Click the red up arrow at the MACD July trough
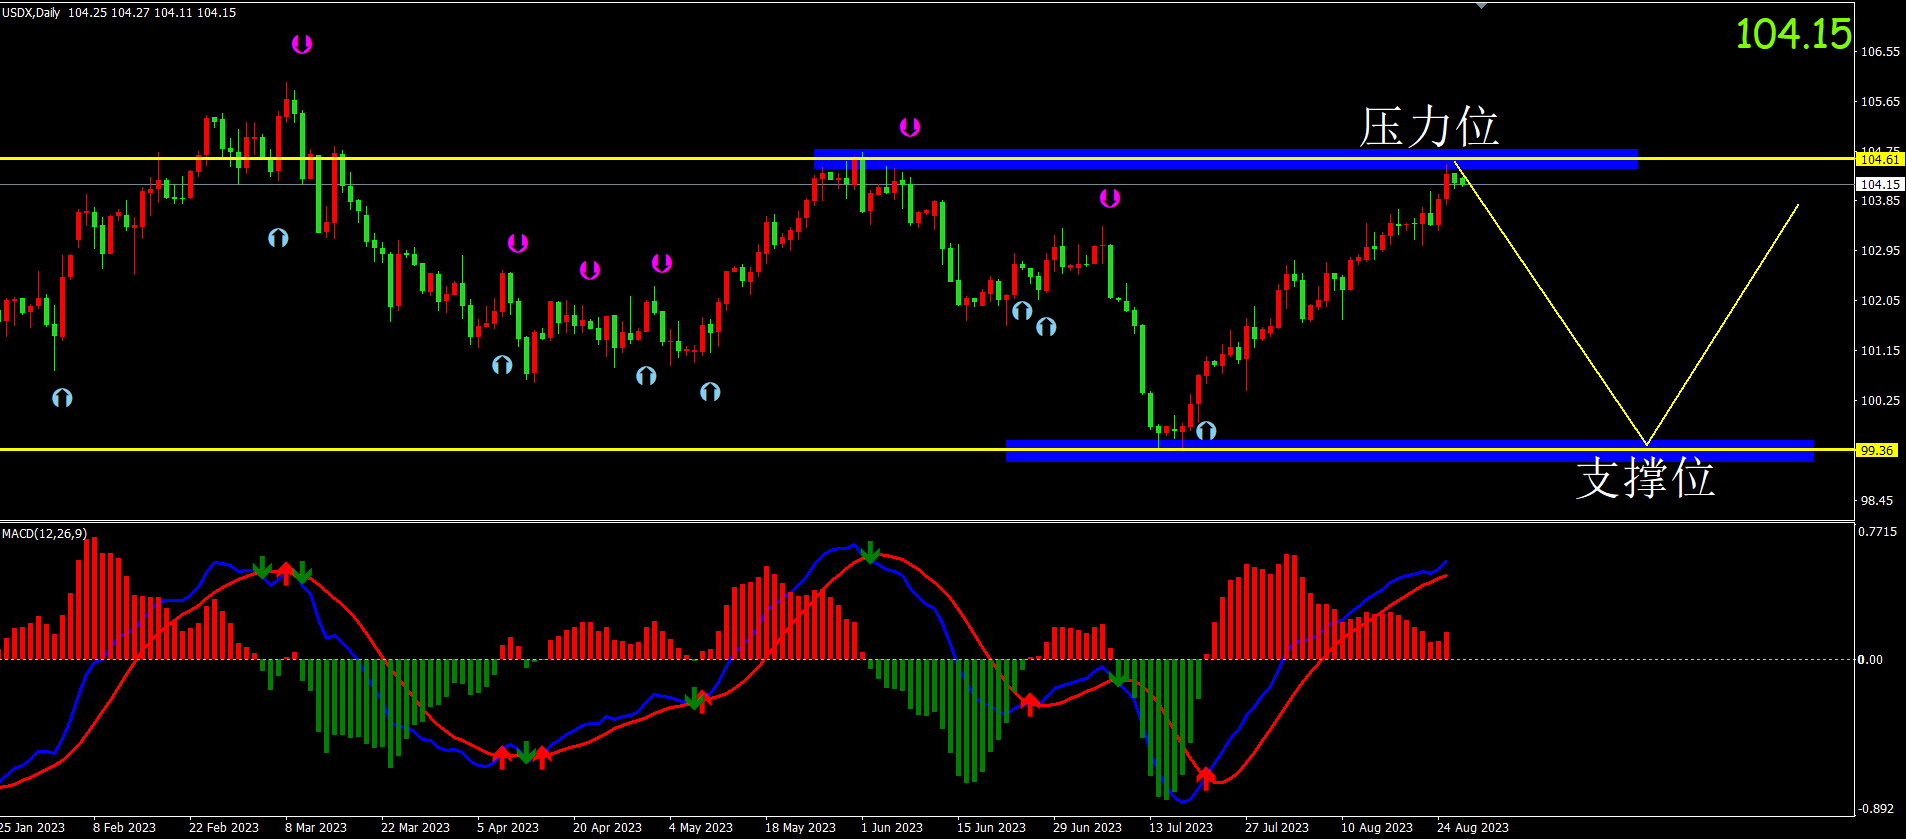The height and width of the screenshot is (839, 1906). pyautogui.click(x=1206, y=777)
